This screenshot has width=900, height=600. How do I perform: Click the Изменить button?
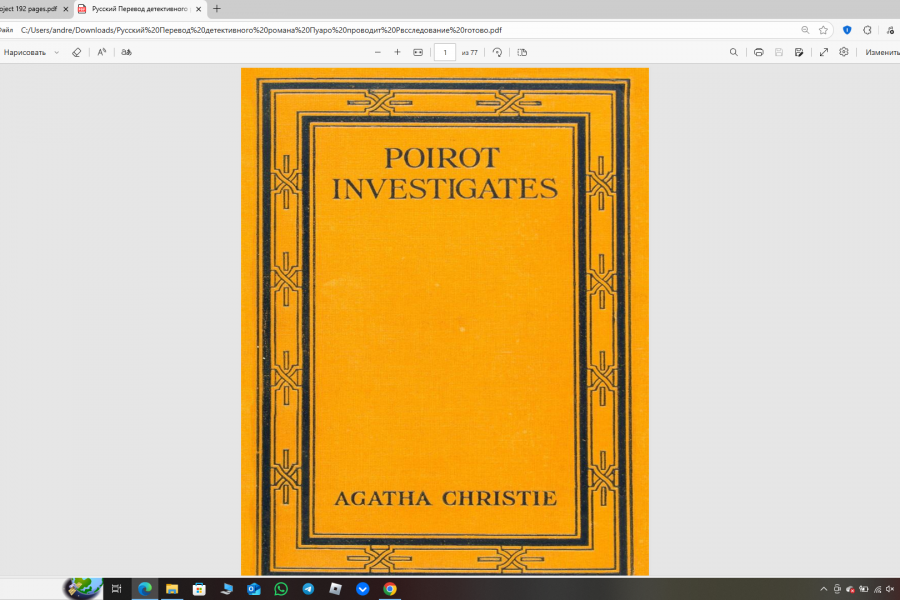click(882, 52)
